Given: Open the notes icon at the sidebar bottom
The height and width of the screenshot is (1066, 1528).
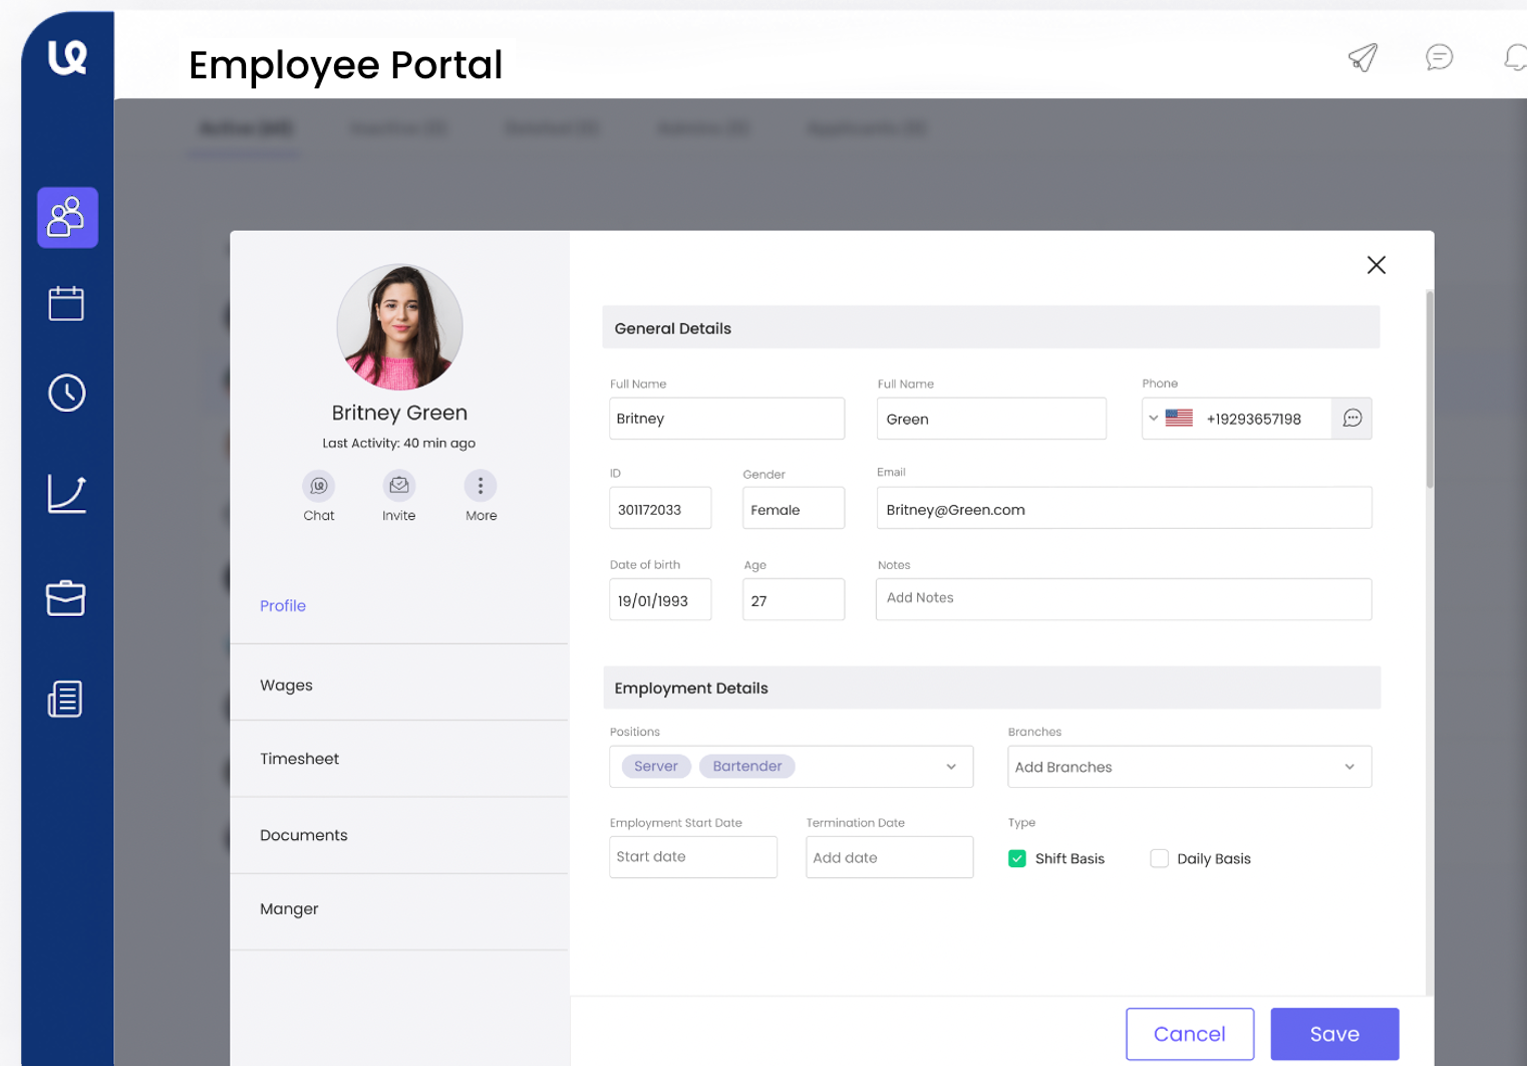Looking at the screenshot, I should (x=65, y=699).
